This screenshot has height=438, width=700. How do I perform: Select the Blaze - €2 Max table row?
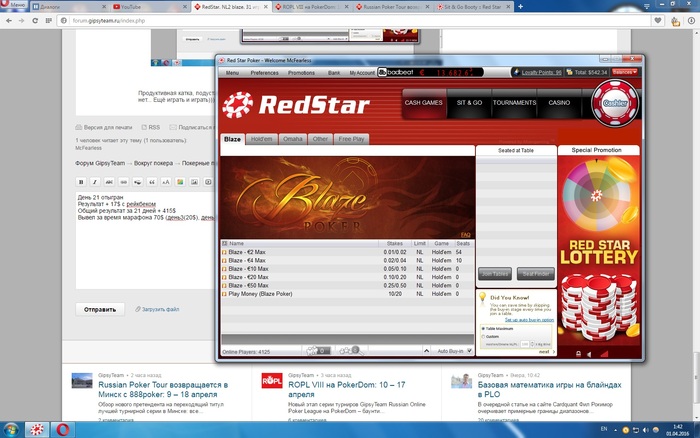[x=347, y=252]
